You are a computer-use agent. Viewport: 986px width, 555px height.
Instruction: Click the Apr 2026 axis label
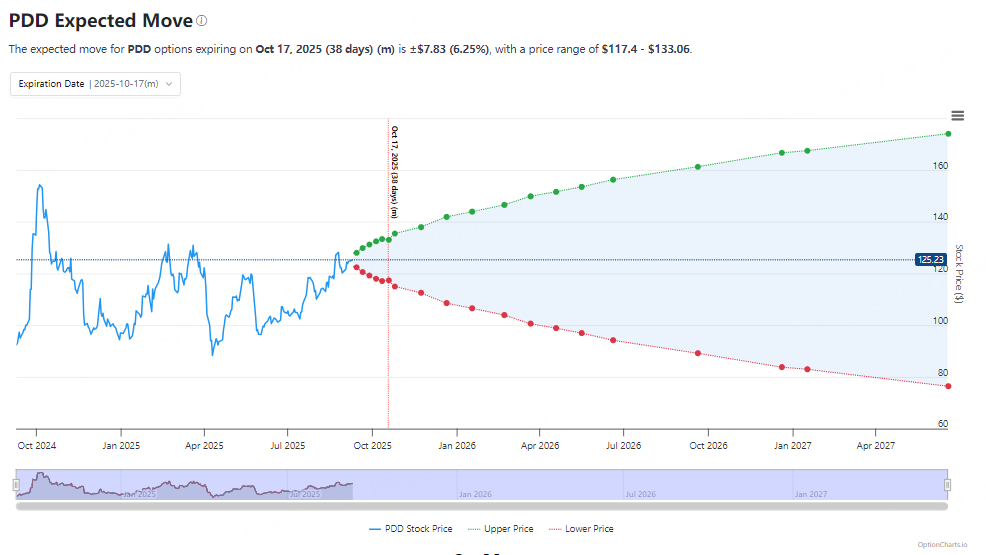pos(540,446)
